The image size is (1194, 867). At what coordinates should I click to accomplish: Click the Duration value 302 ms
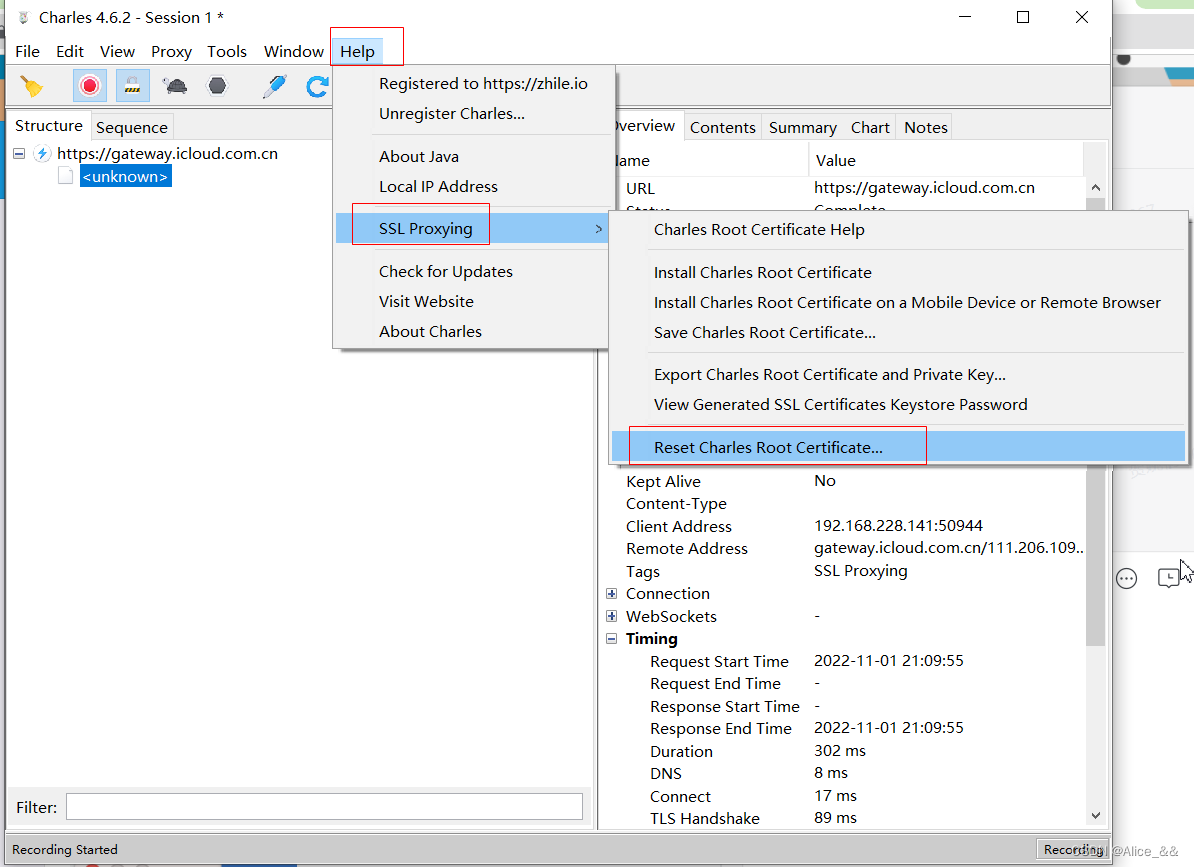click(x=839, y=751)
